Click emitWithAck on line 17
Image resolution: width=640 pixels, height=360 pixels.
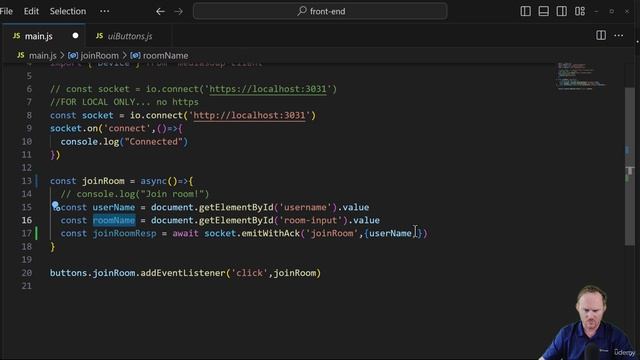(271, 233)
